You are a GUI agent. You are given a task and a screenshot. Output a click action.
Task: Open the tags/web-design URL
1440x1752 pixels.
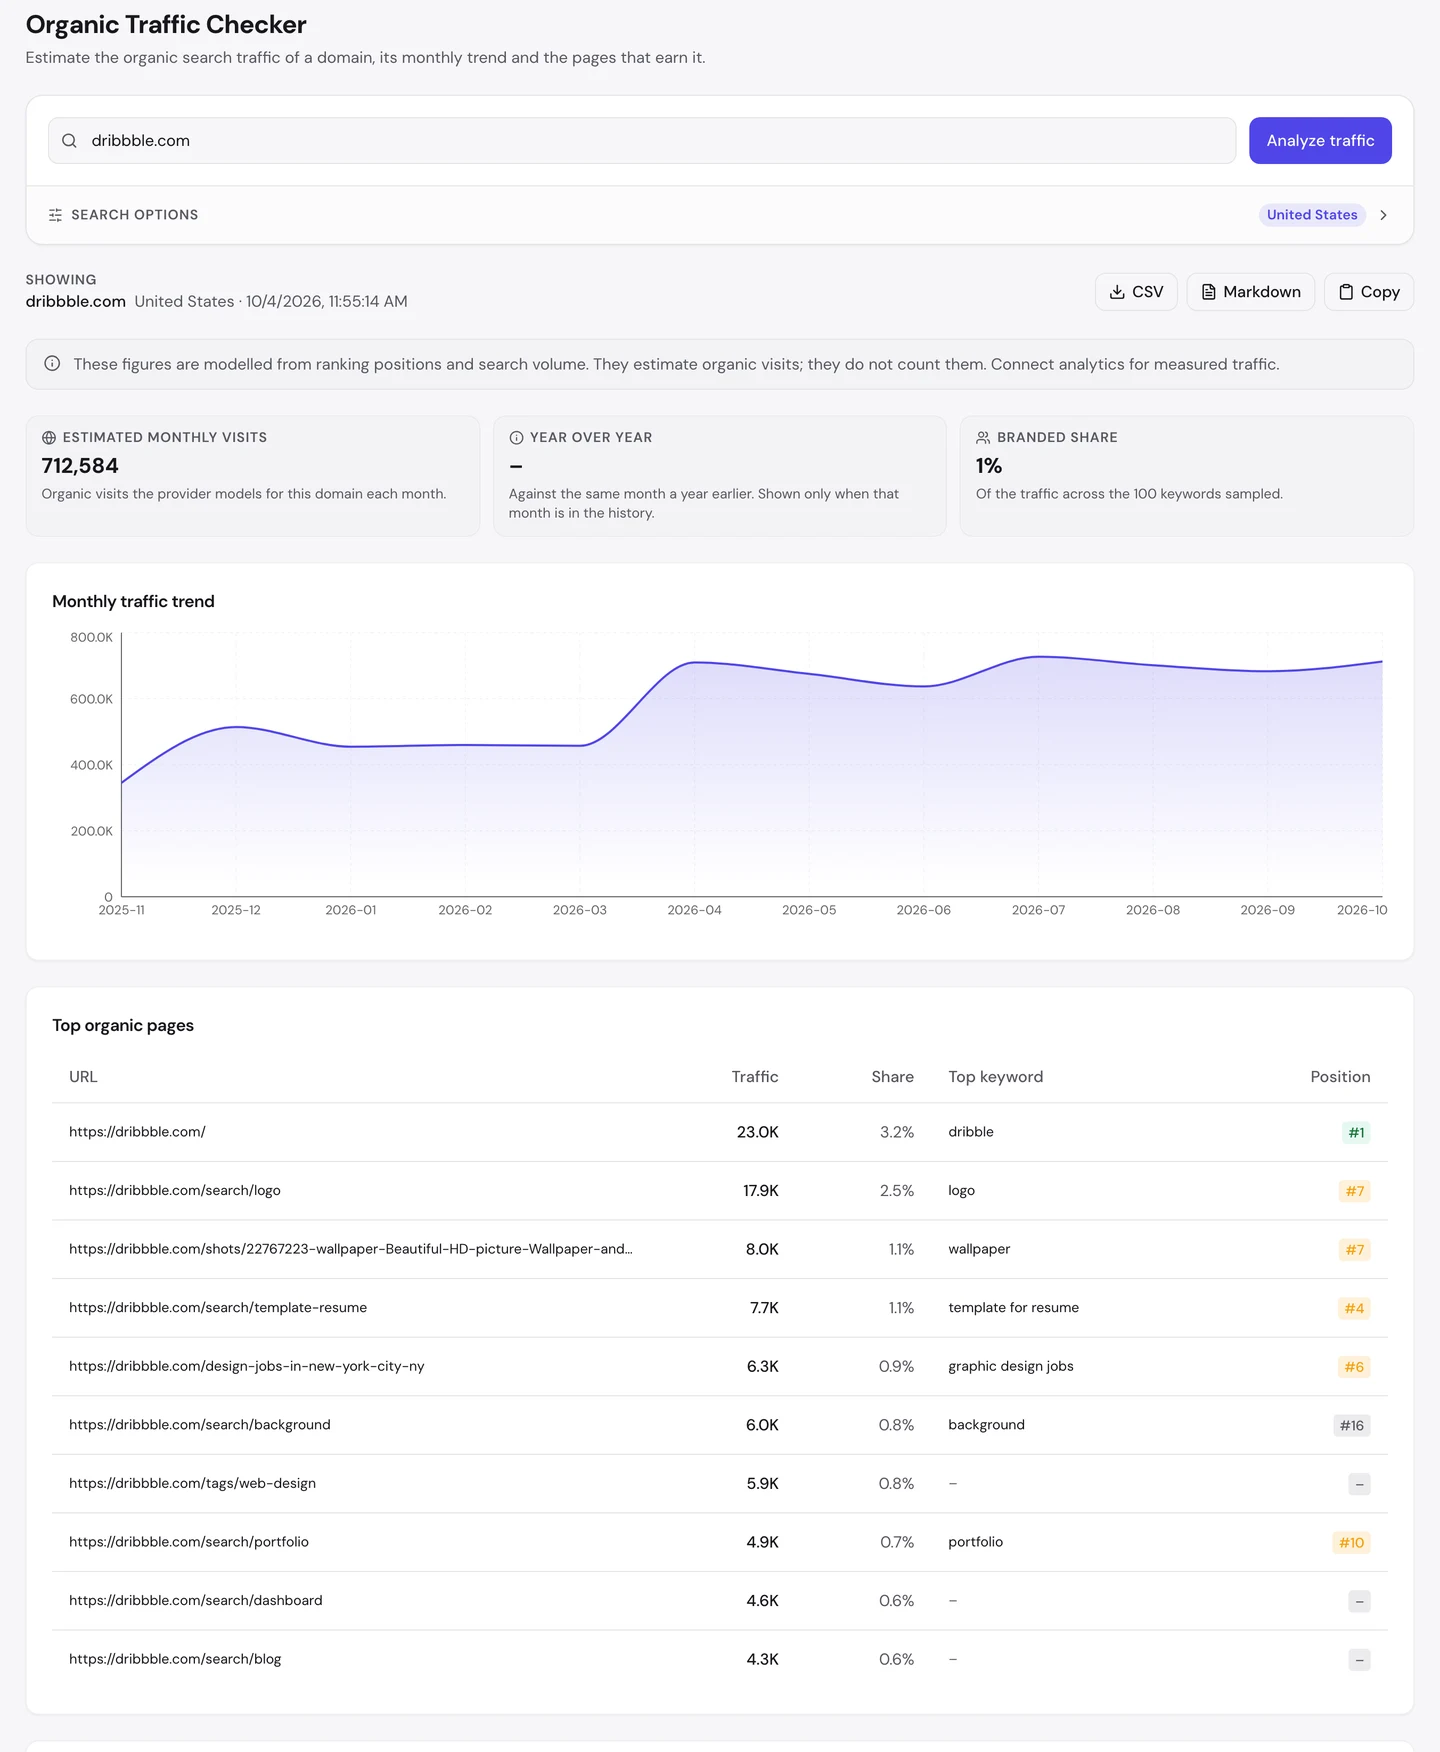click(192, 1483)
